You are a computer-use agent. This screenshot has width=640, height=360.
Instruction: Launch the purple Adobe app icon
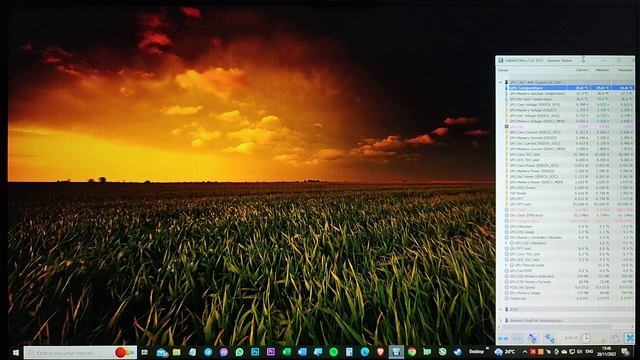pyautogui.click(x=271, y=352)
